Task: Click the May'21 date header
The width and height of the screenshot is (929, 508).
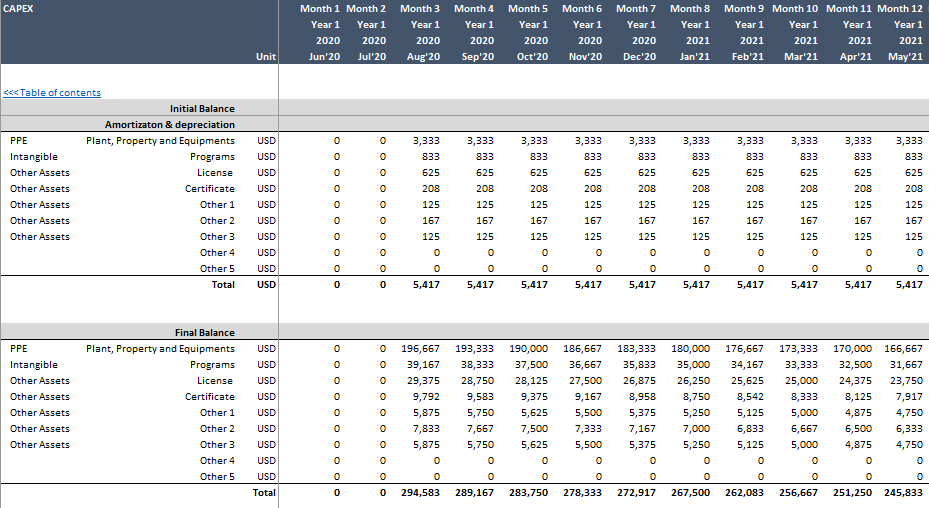Action: (905, 57)
